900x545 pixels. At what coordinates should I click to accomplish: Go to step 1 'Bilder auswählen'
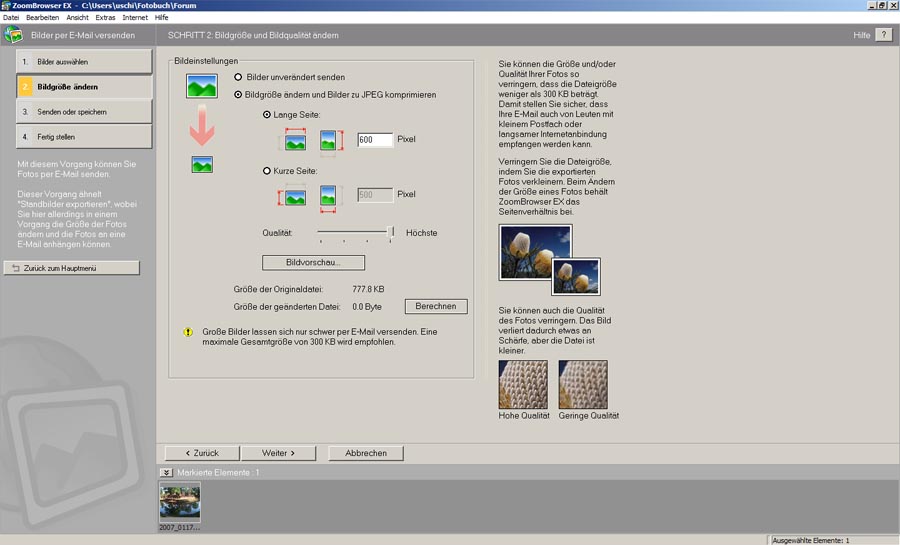click(x=84, y=62)
